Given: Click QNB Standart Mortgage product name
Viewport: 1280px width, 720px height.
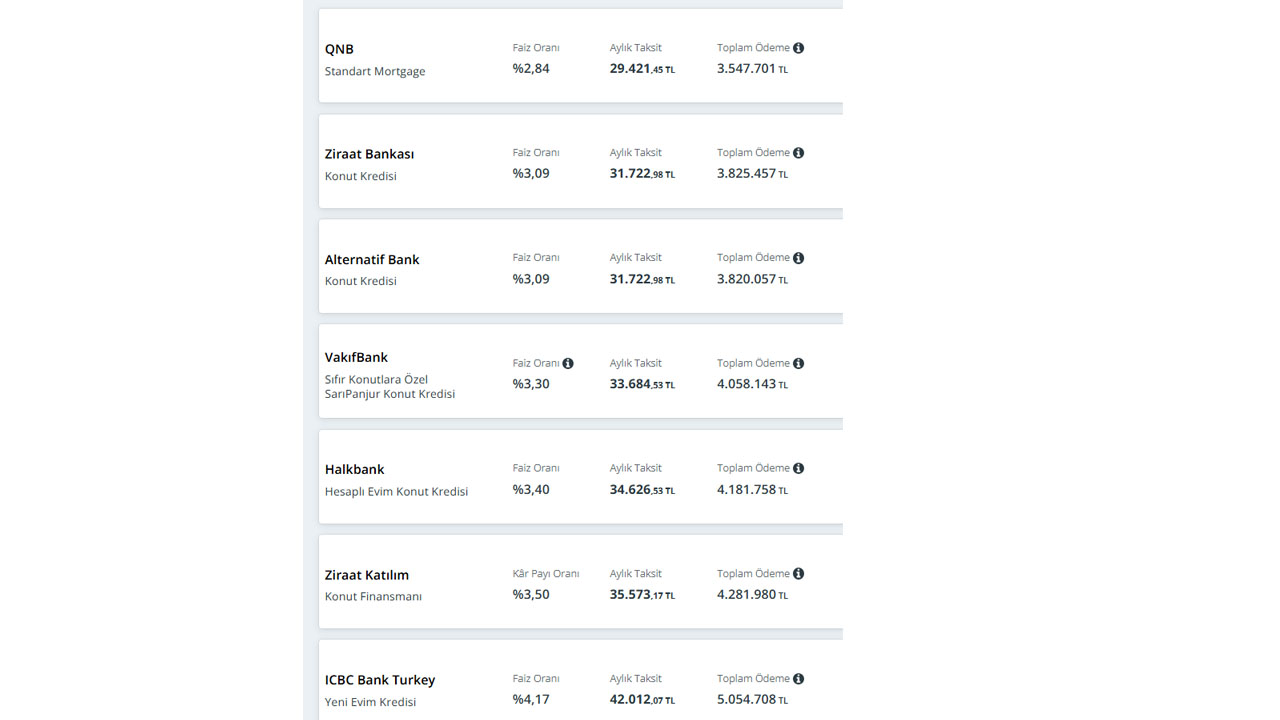Looking at the screenshot, I should point(375,72).
